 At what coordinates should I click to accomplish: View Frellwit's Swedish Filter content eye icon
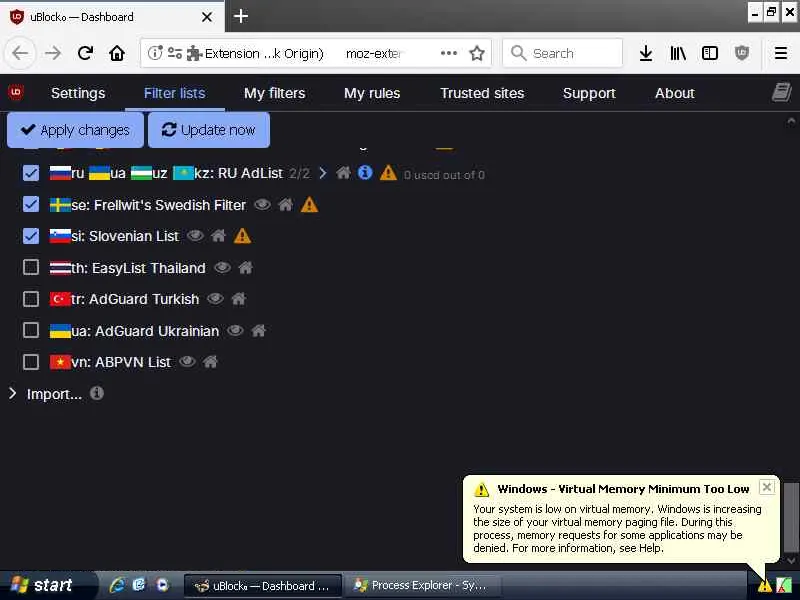tap(262, 205)
